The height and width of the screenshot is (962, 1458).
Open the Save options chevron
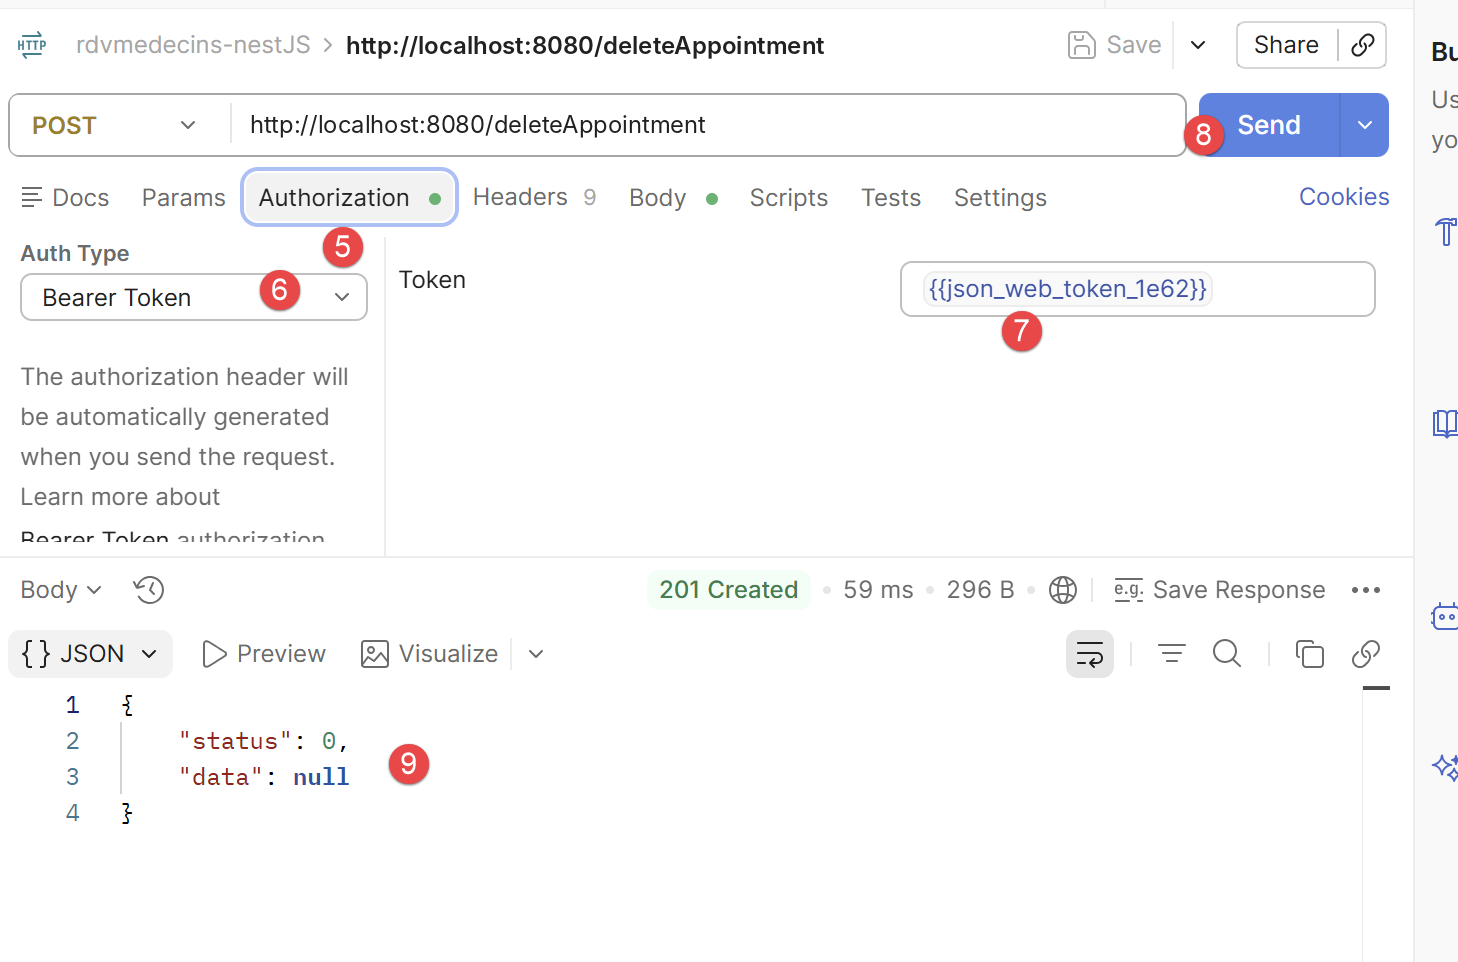1198,45
